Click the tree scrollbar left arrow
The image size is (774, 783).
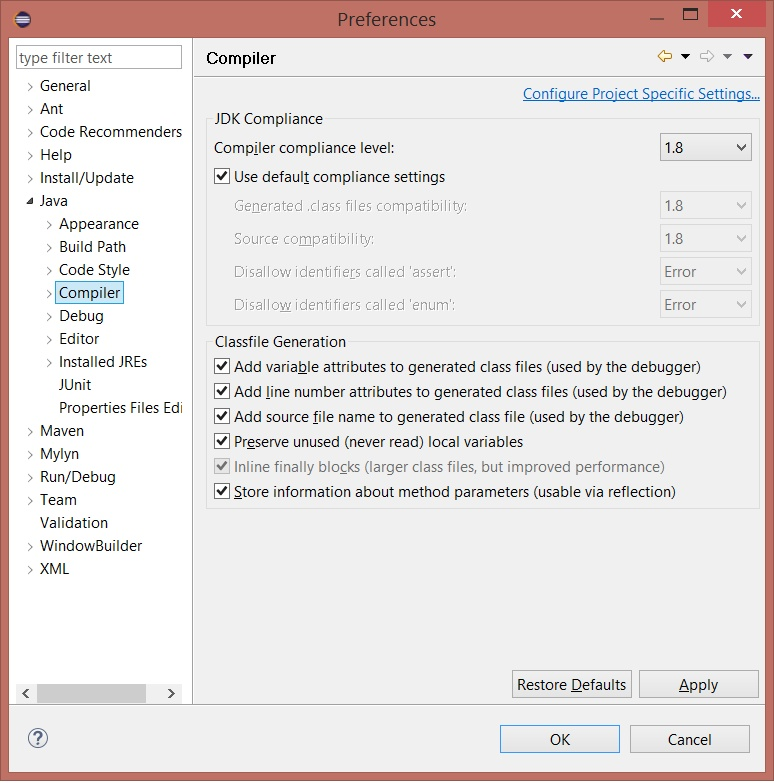pyautogui.click(x=26, y=693)
